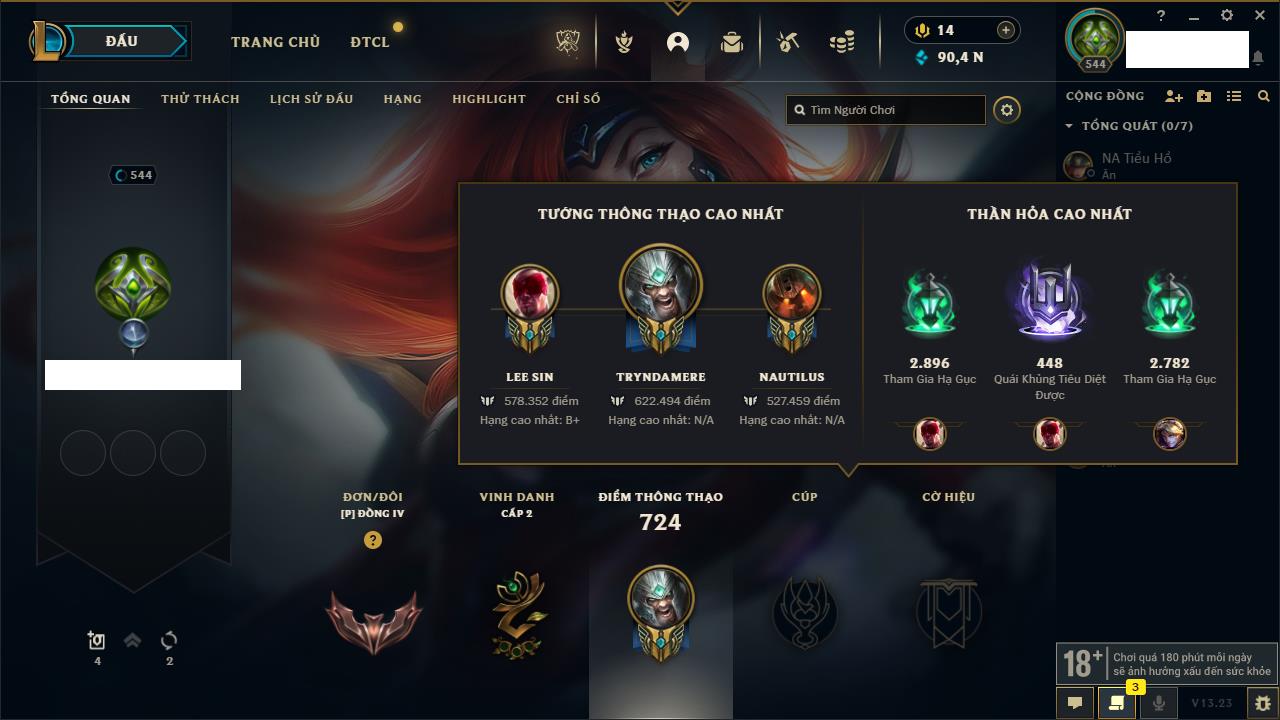
Task: Switch to the LỊCH SỬ ĐẤU tab
Action: (311, 99)
